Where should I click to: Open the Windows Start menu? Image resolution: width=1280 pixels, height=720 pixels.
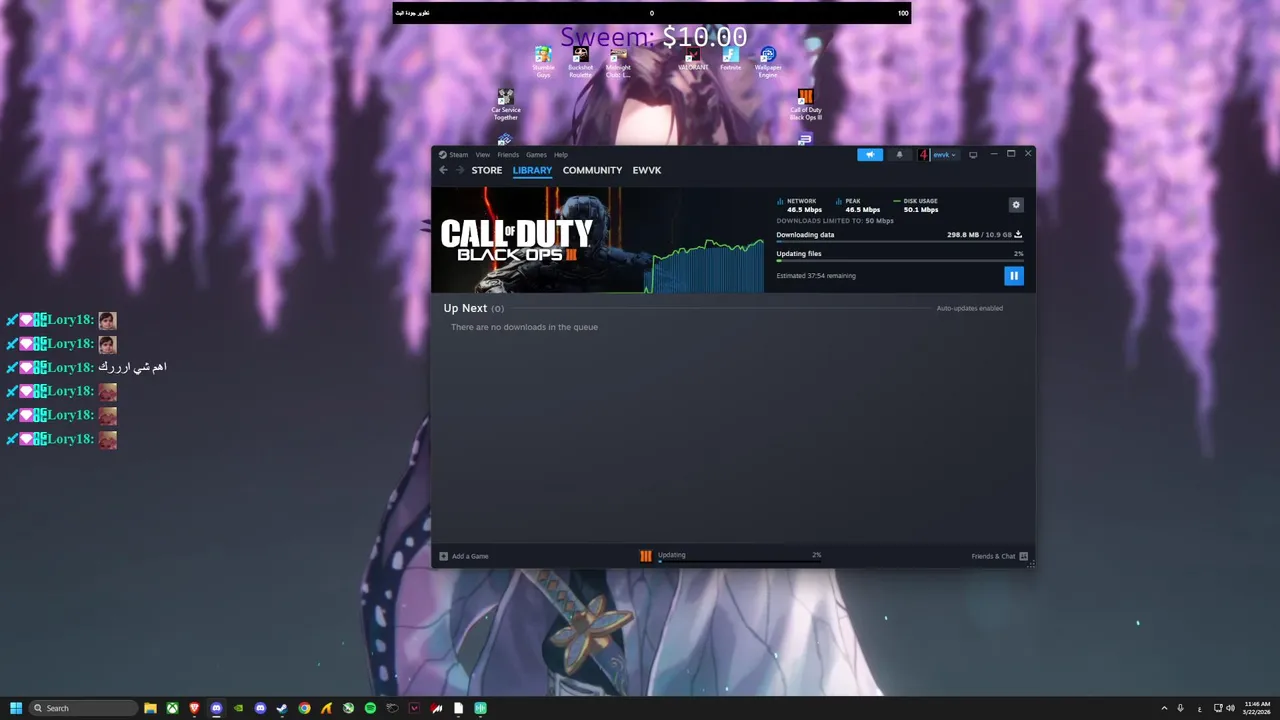coord(16,708)
